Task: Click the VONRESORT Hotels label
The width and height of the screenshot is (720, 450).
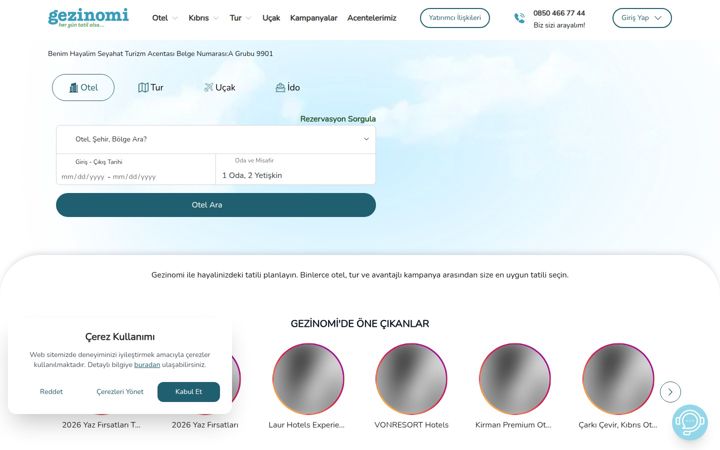Action: point(411,425)
